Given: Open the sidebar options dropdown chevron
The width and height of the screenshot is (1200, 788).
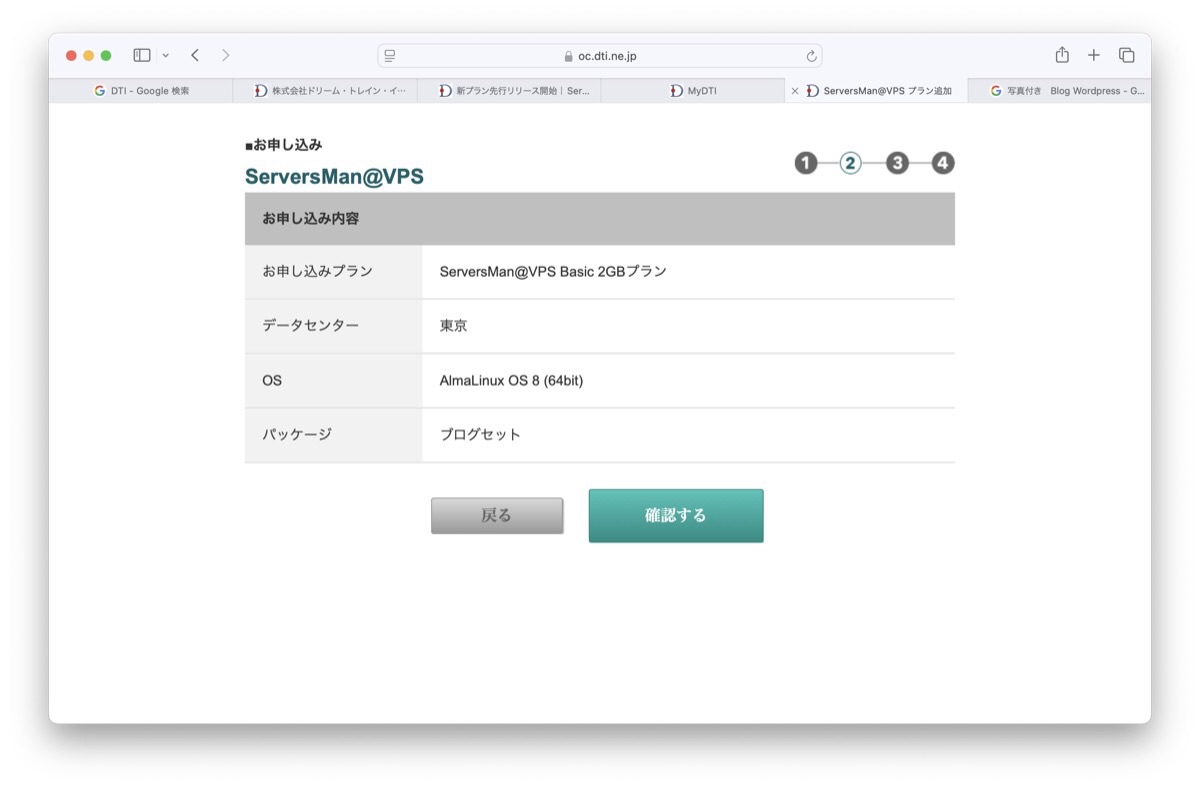Looking at the screenshot, I should (x=166, y=56).
